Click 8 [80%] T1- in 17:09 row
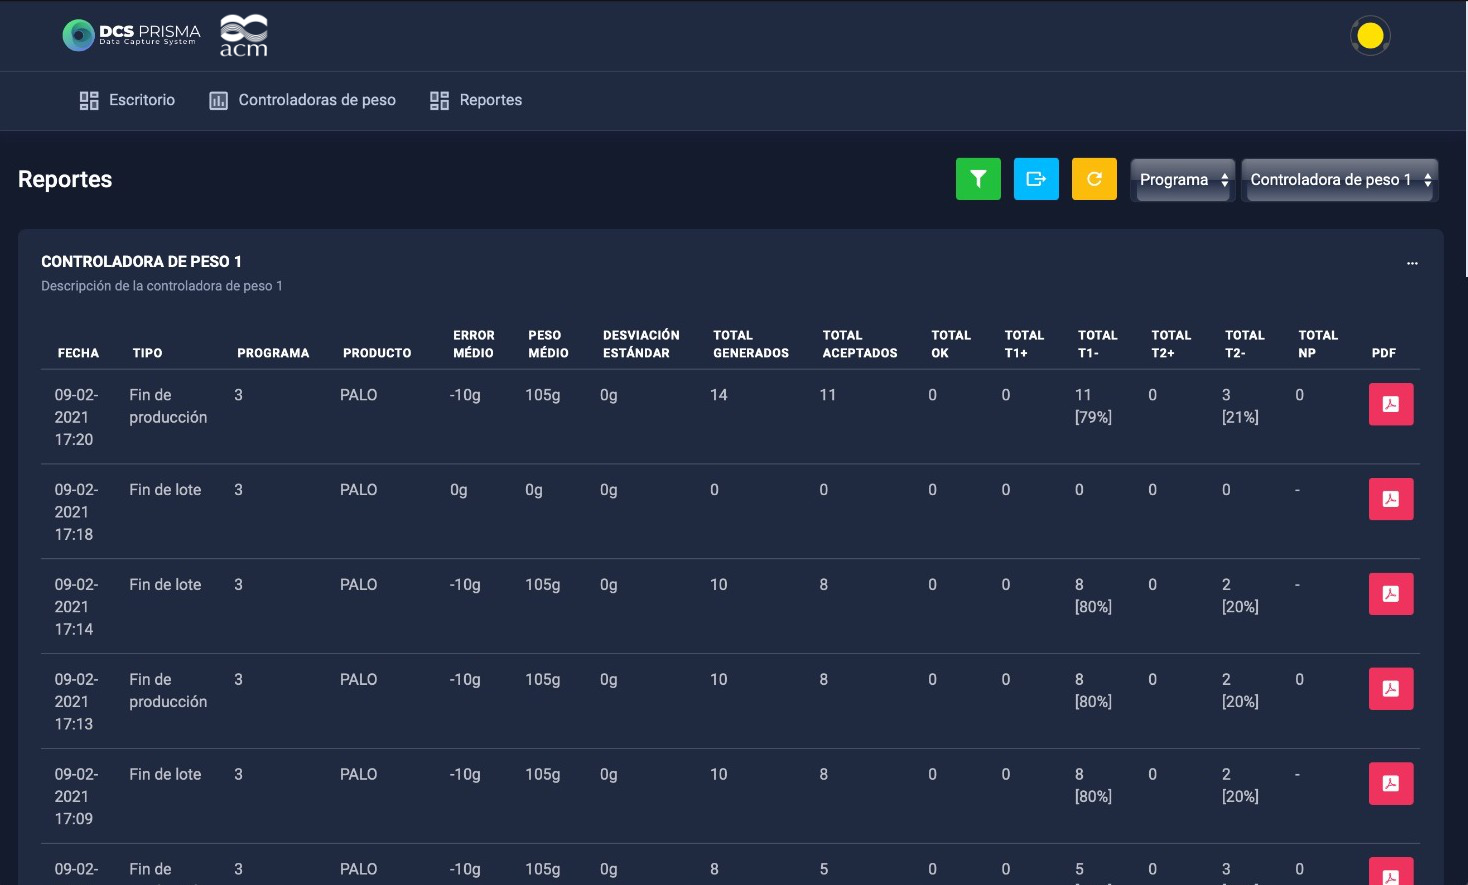This screenshot has height=885, width=1468. pos(1093,785)
